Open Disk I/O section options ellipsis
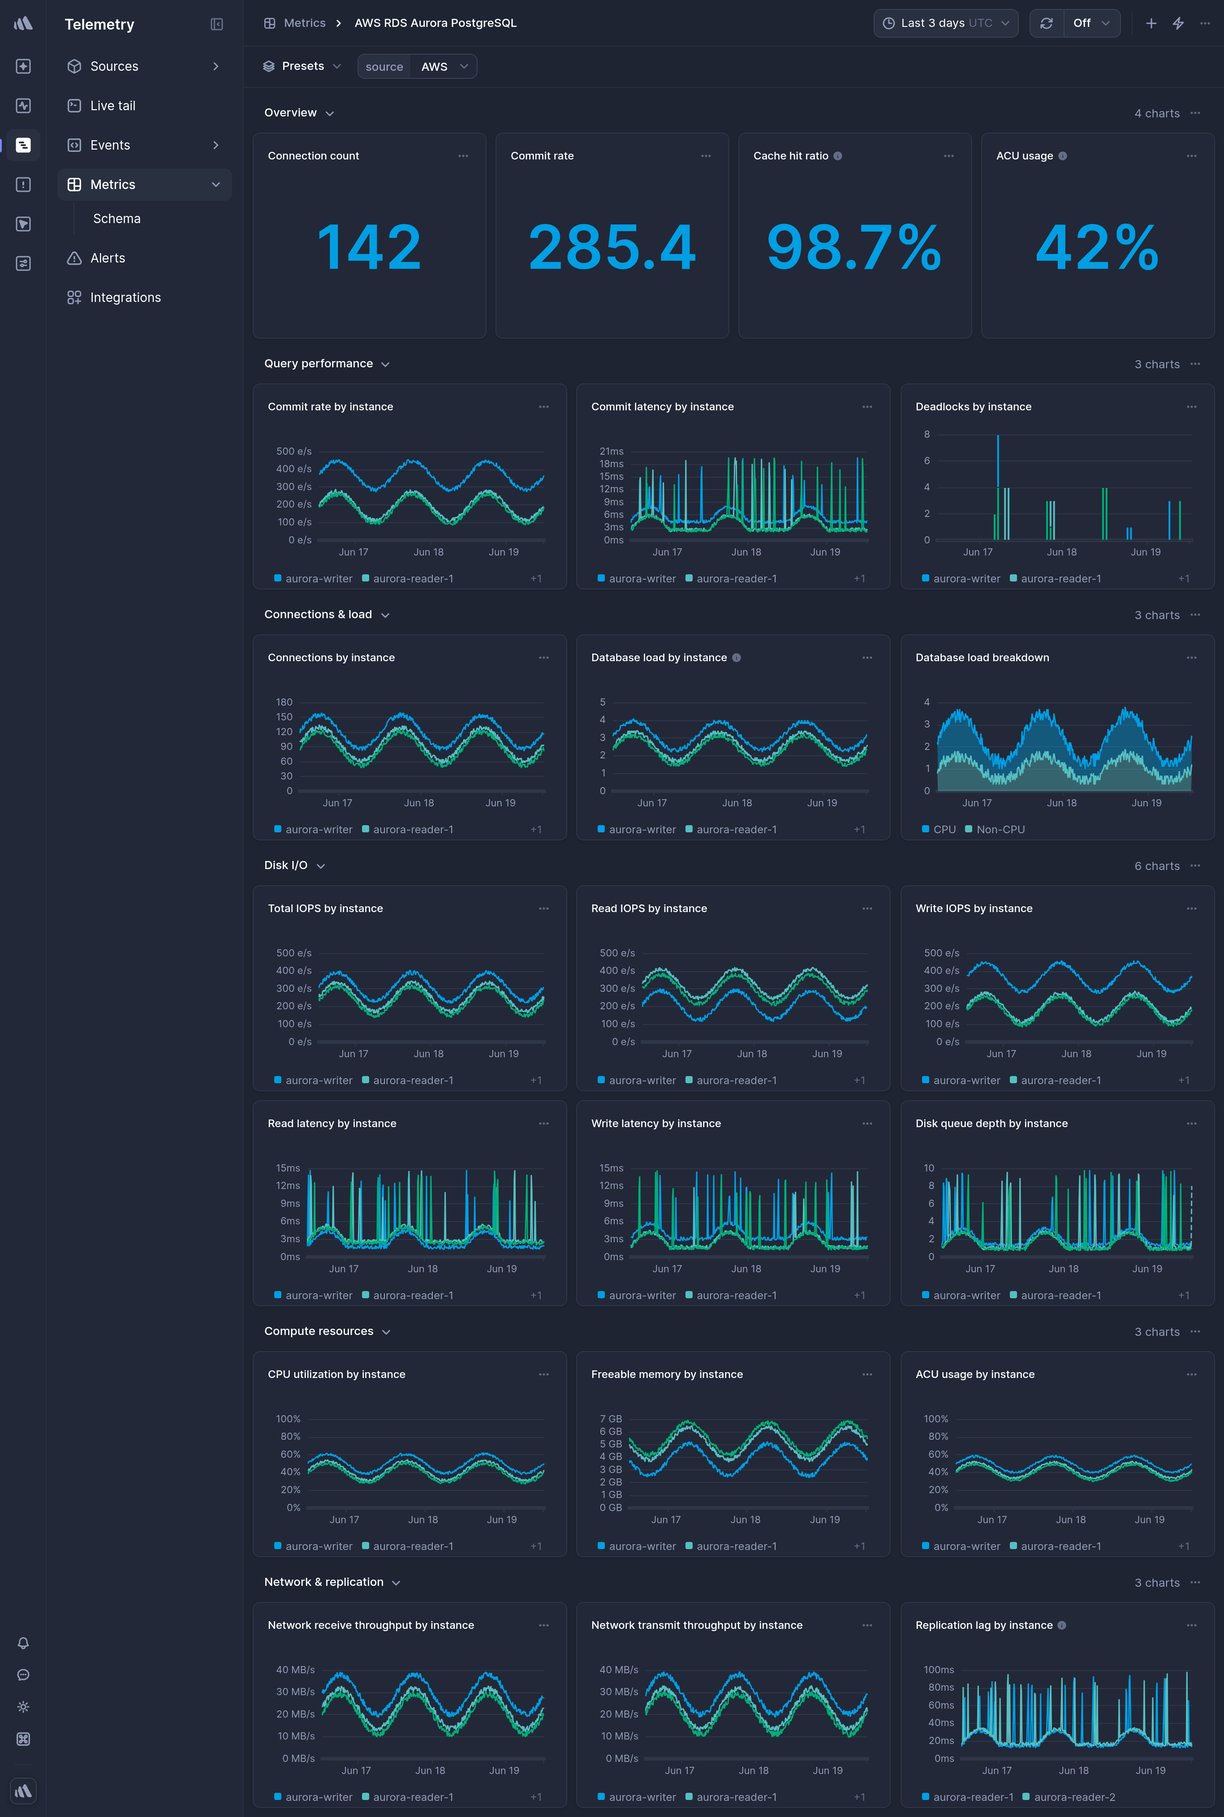1224x1817 pixels. pos(1195,866)
